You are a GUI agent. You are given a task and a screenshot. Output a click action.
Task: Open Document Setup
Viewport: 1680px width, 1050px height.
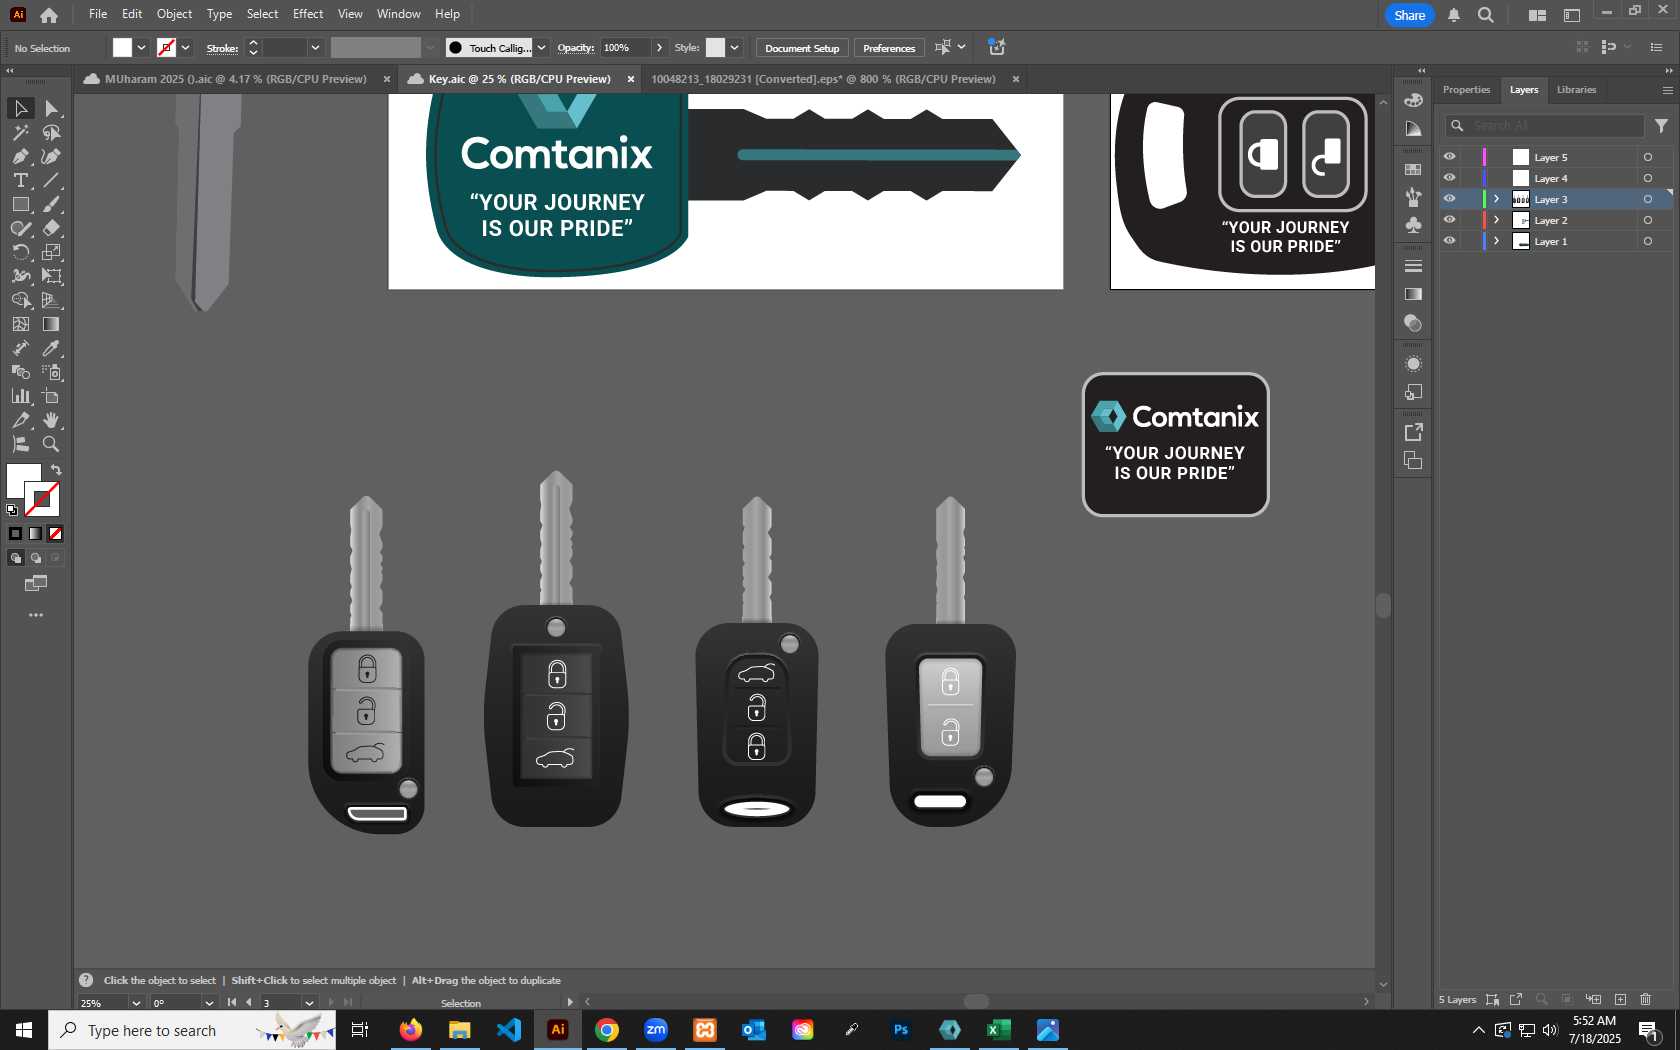pos(802,48)
